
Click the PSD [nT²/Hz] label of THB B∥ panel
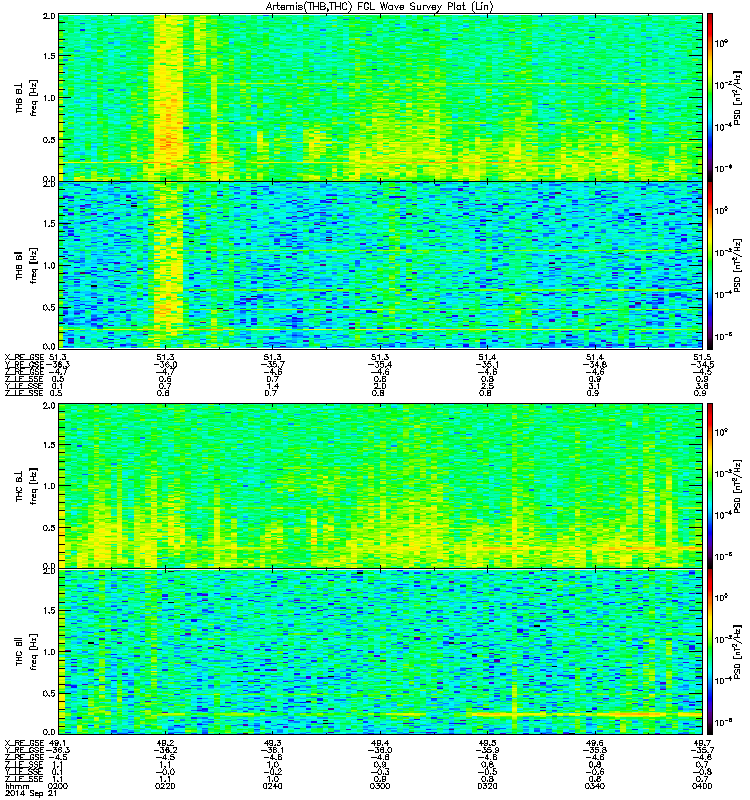737,265
